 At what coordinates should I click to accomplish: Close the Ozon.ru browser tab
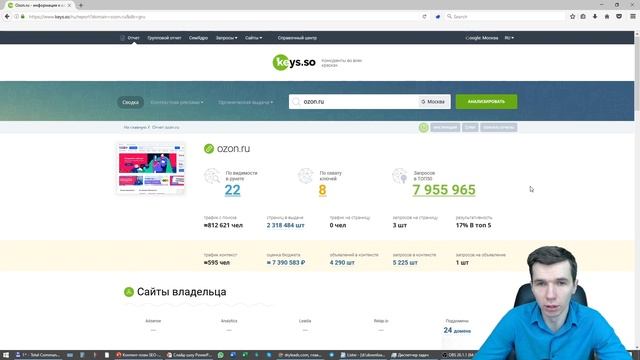[x=69, y=5]
